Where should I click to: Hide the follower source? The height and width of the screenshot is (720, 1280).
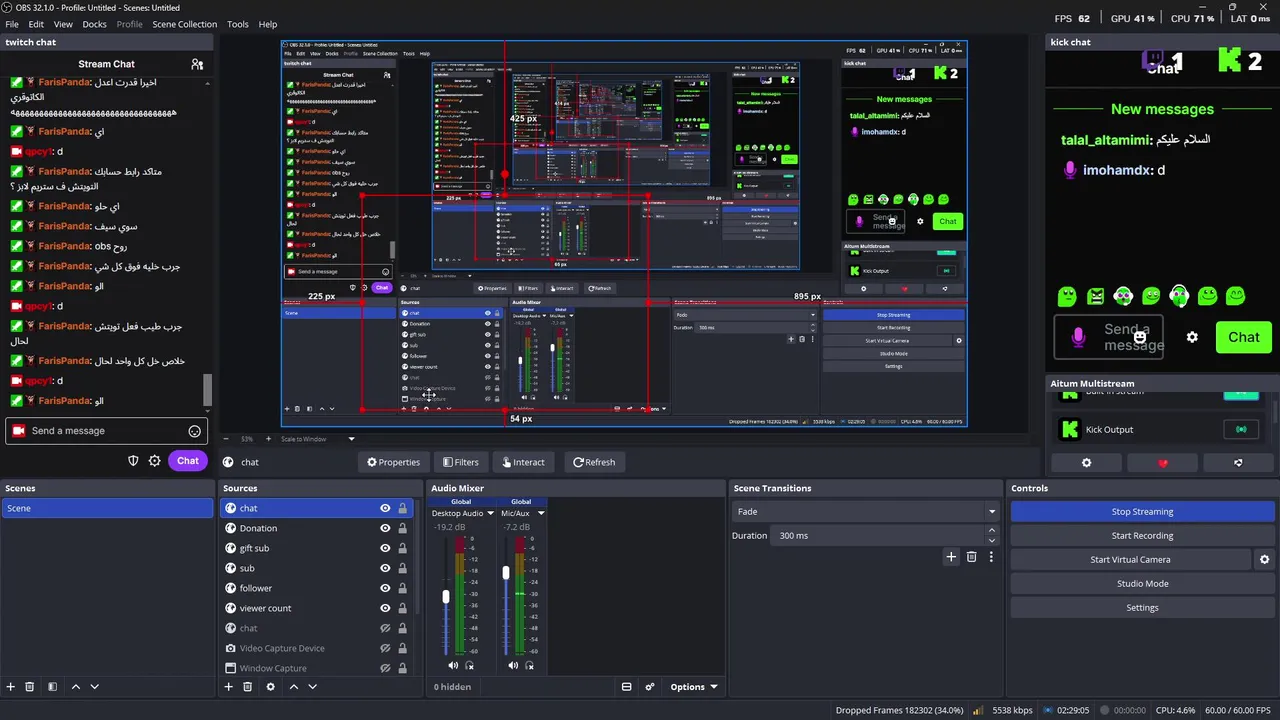click(385, 588)
